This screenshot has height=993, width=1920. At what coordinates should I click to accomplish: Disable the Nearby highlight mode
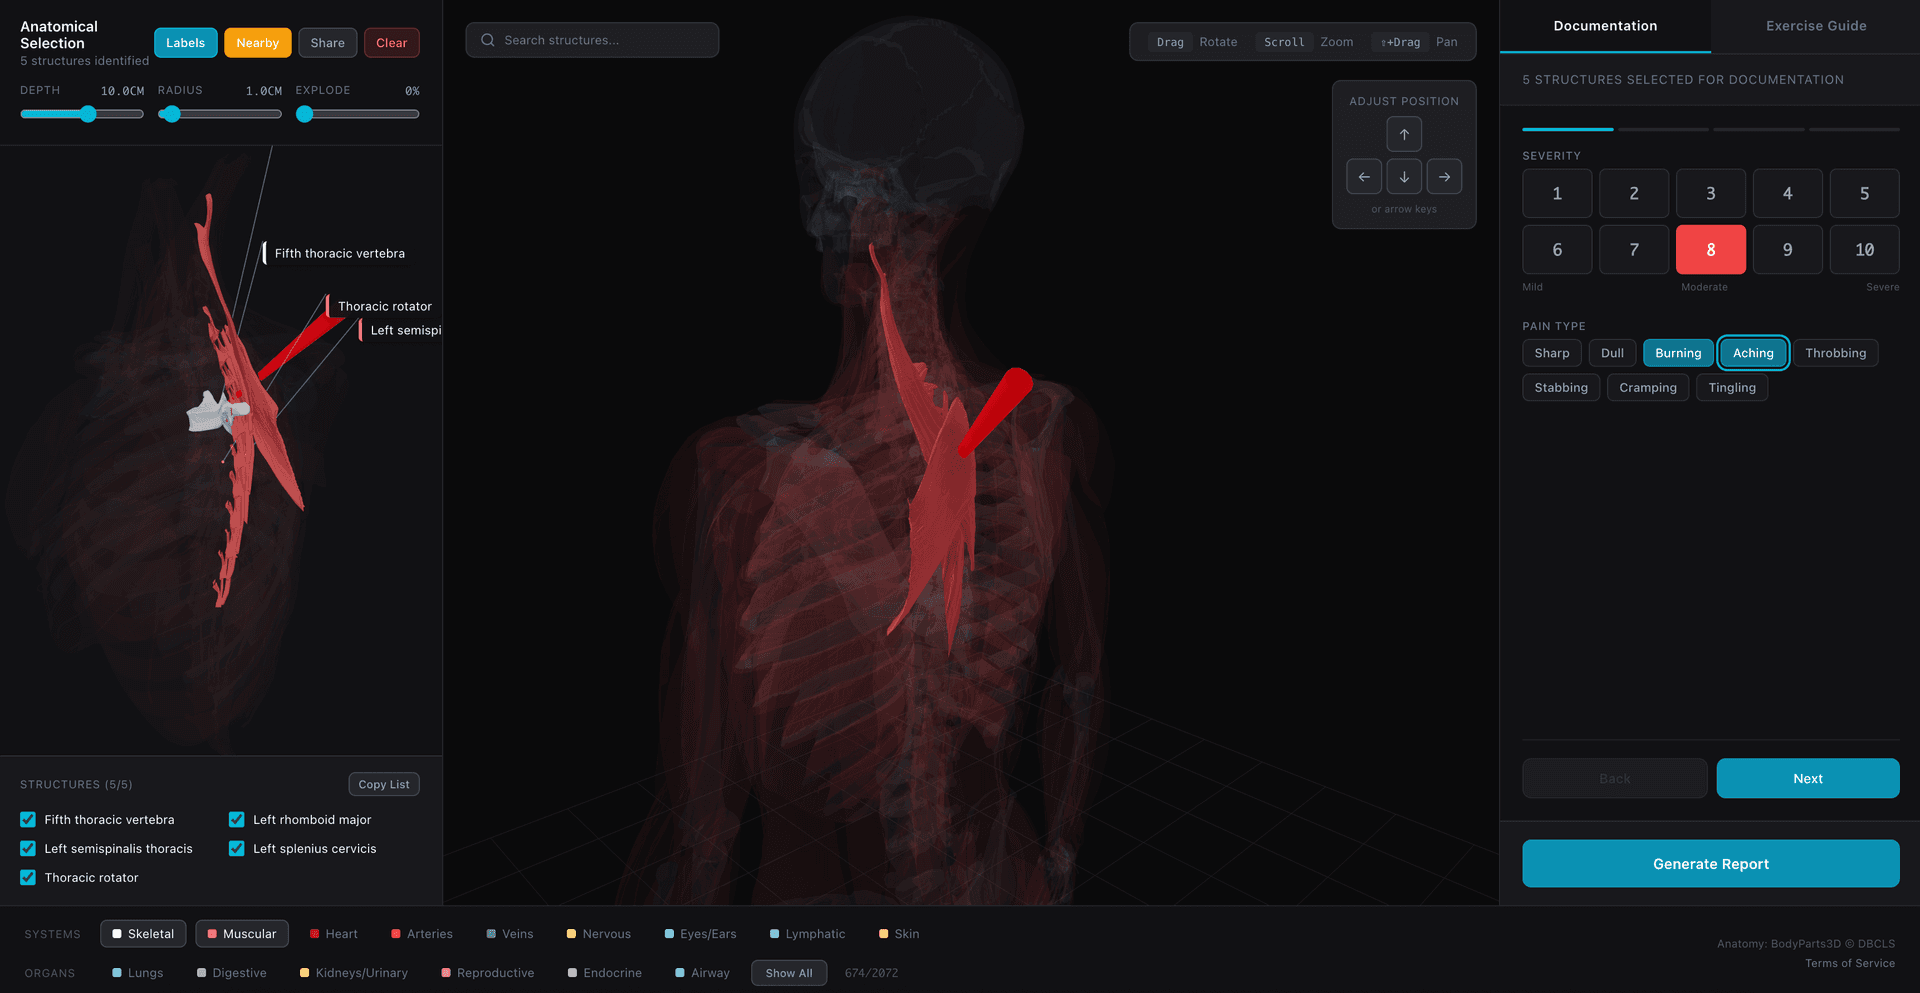[257, 42]
